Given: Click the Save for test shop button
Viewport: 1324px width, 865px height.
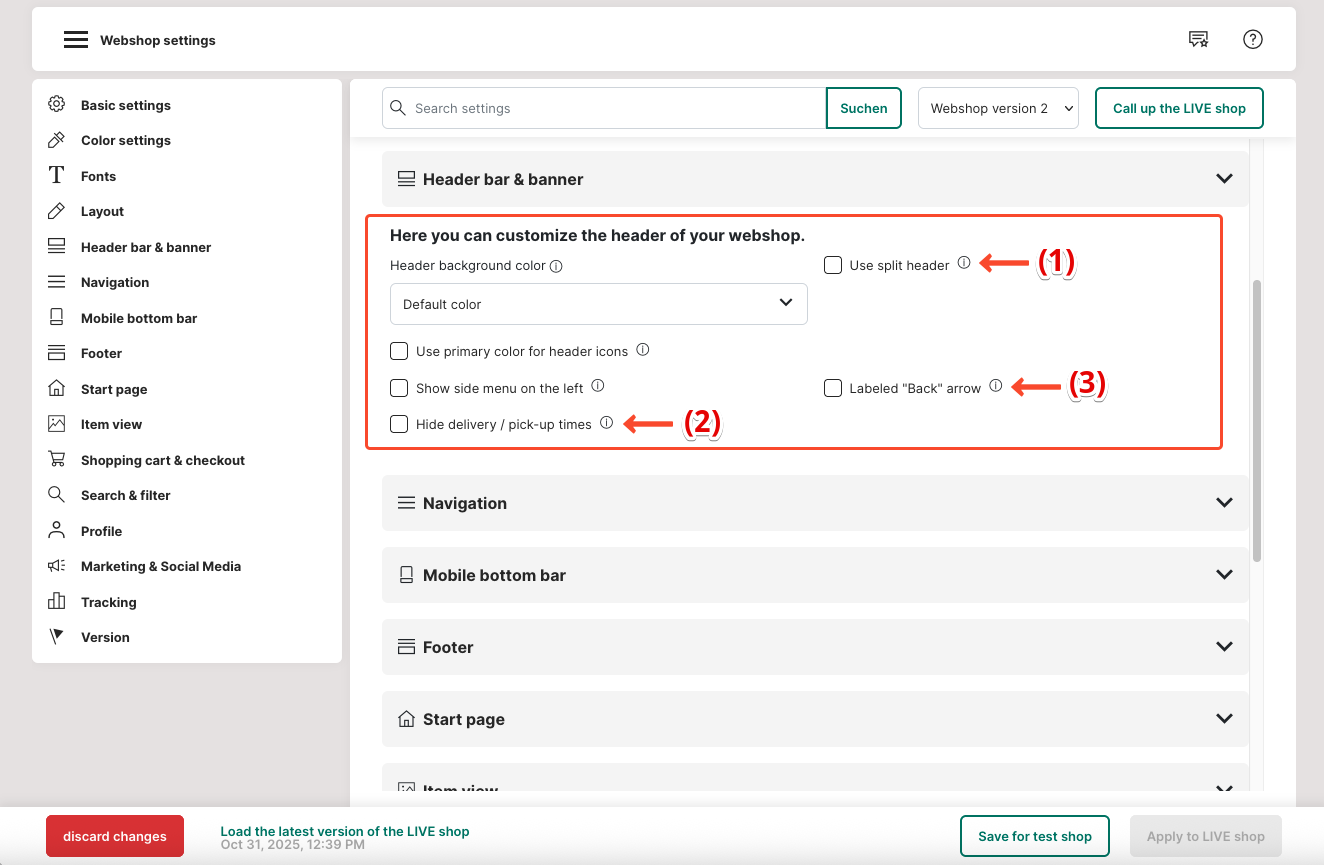Looking at the screenshot, I should pos(1034,836).
